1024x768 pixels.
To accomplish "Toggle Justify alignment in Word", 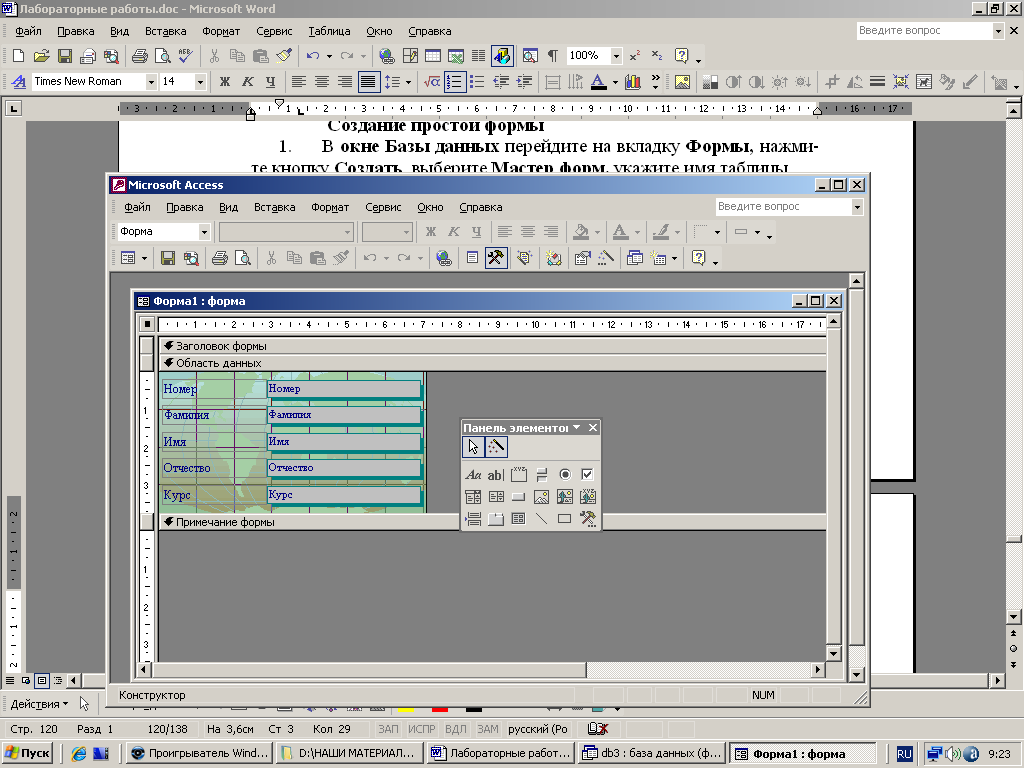I will click(x=368, y=82).
